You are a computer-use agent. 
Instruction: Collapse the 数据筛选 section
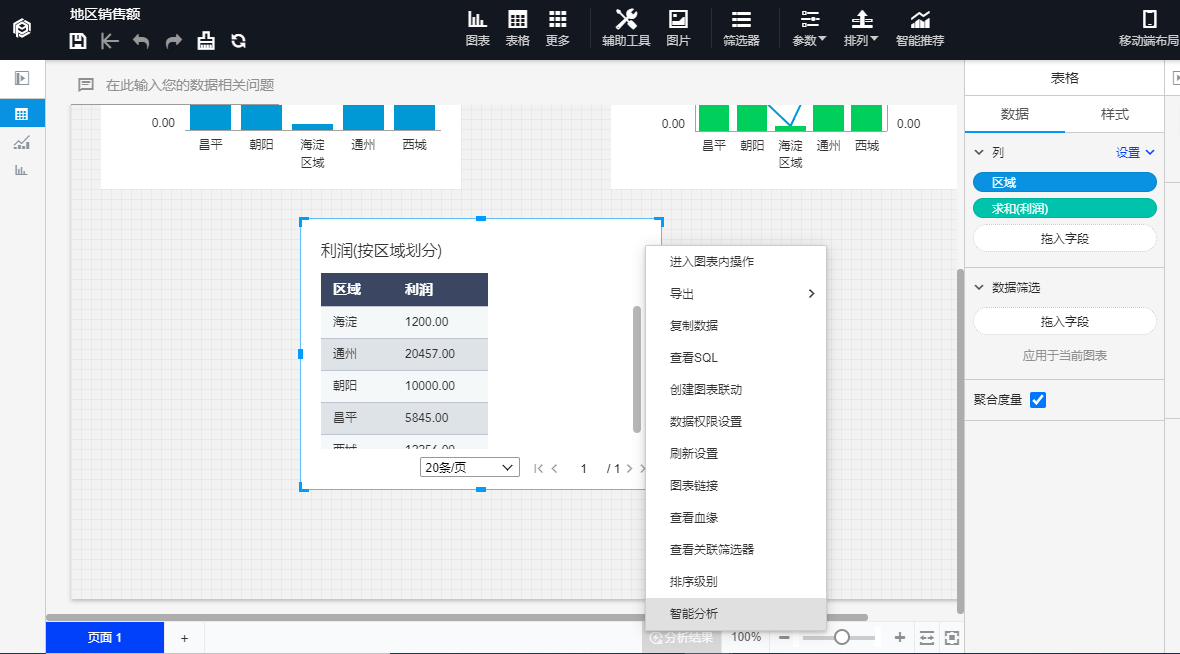pos(979,288)
